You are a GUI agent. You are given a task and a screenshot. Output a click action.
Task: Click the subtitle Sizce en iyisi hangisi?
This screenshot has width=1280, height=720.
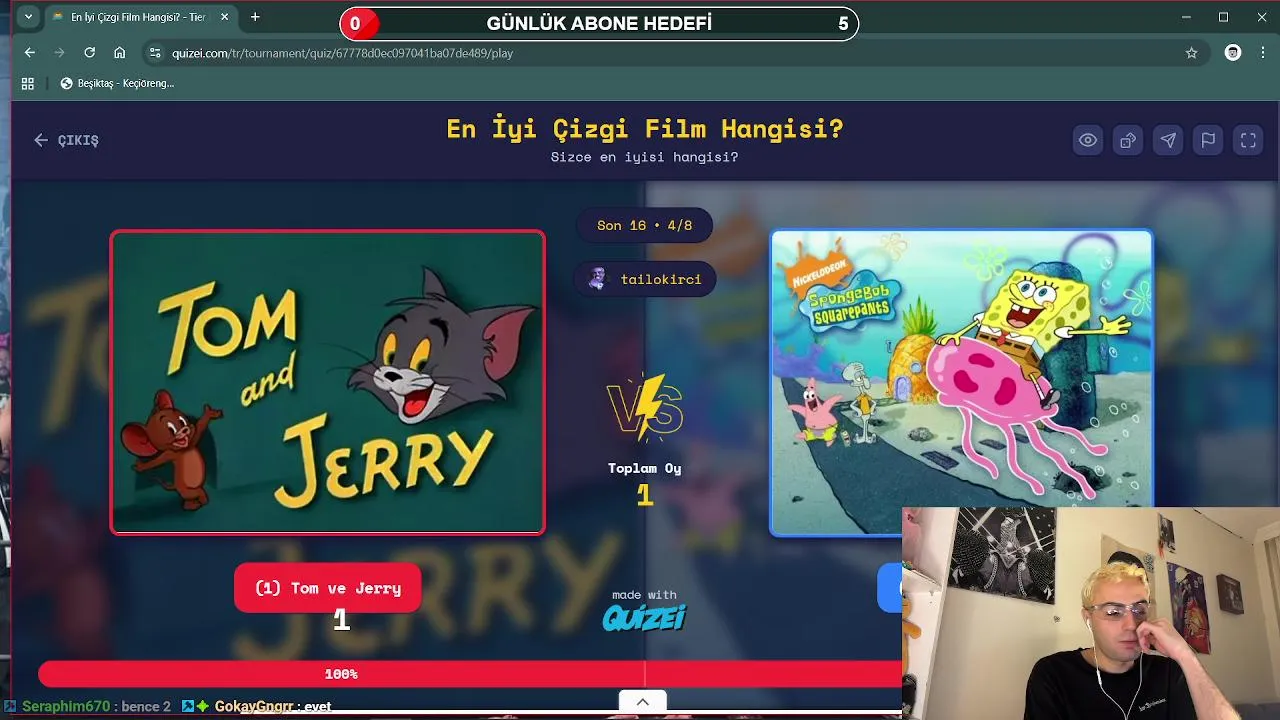pyautogui.click(x=645, y=157)
